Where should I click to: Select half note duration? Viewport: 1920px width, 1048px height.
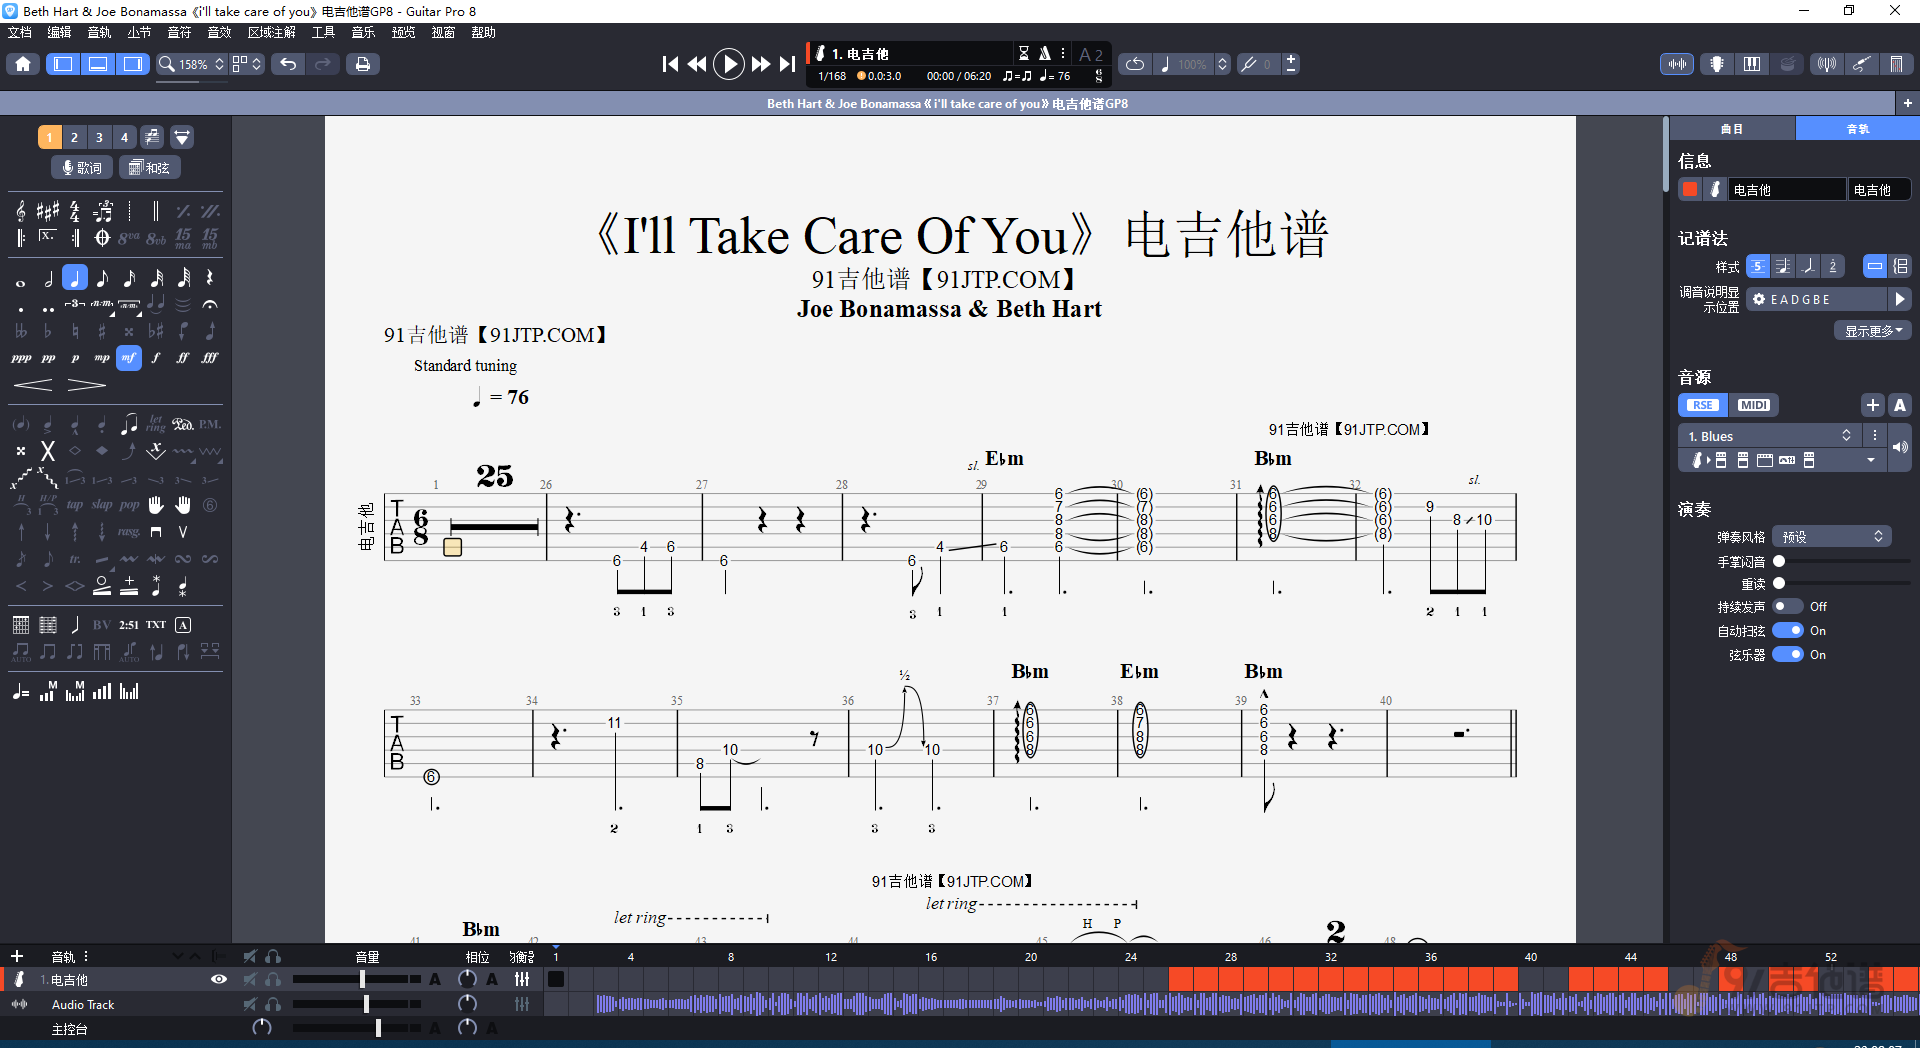(48, 279)
